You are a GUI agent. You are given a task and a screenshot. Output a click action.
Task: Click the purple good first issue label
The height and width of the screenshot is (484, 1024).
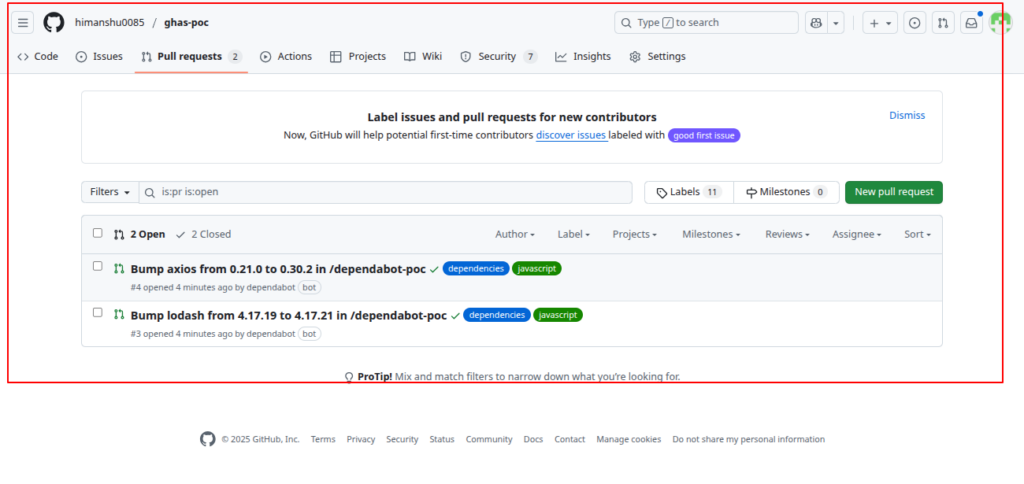[x=704, y=135]
